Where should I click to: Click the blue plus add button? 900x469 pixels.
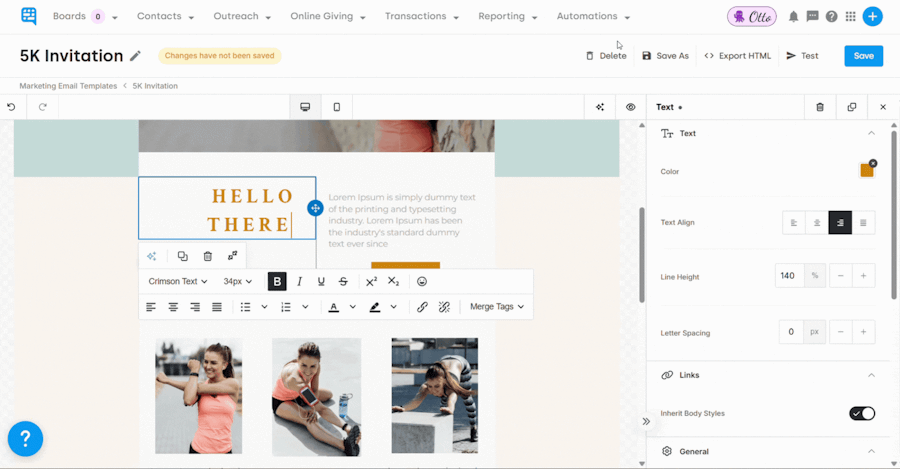[872, 17]
